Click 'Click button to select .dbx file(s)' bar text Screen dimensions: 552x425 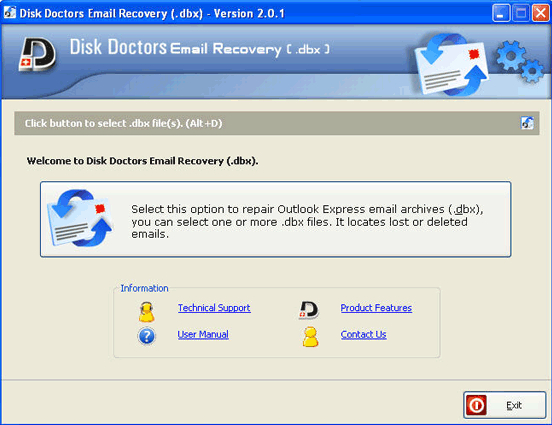point(123,124)
